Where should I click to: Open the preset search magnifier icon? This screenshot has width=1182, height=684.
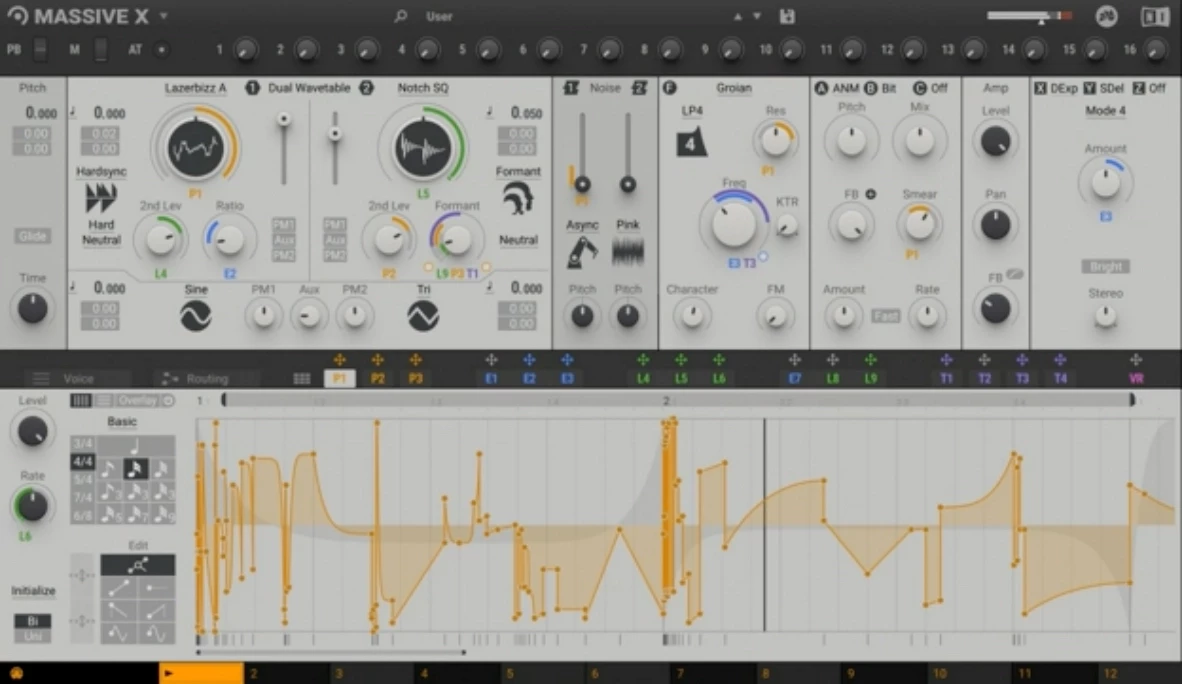(x=401, y=16)
